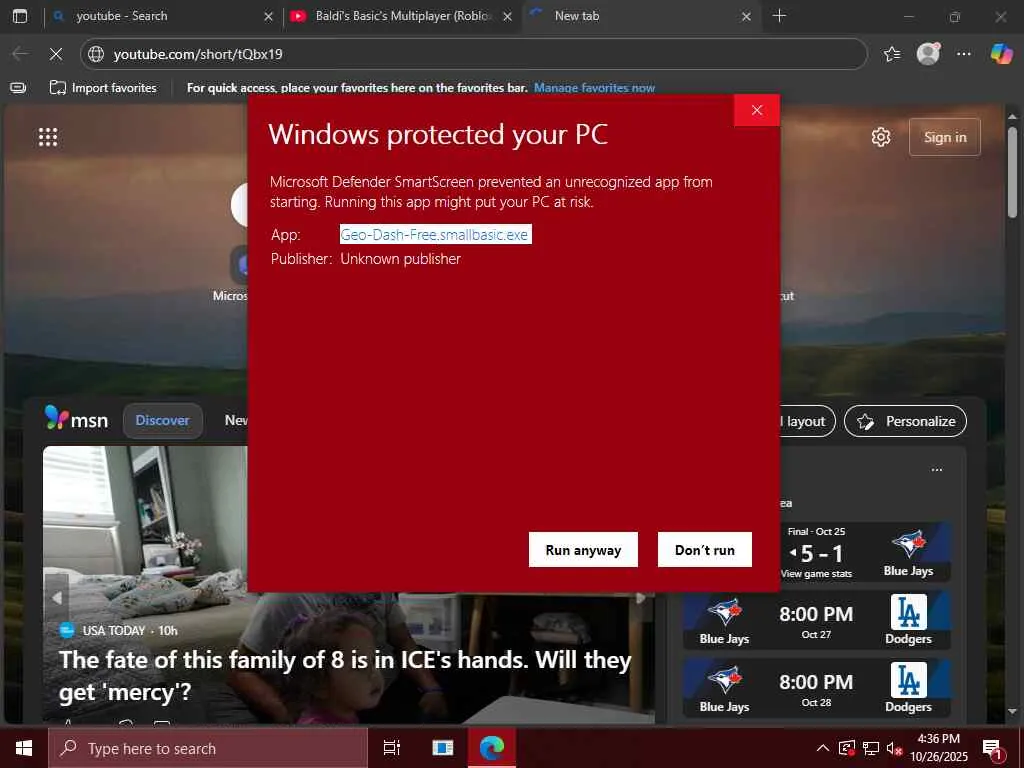
Task: Click the Personalize button
Action: point(906,421)
